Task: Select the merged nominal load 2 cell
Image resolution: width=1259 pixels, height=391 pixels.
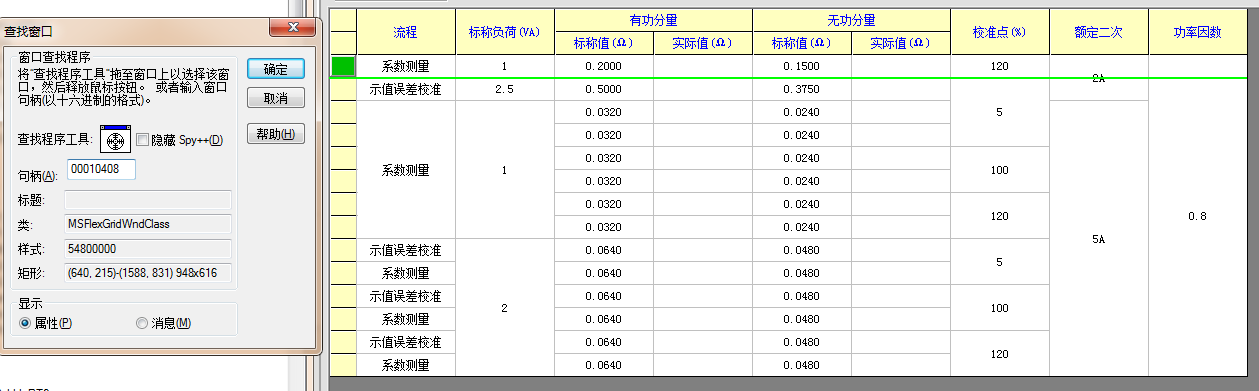Action: pyautogui.click(x=504, y=308)
